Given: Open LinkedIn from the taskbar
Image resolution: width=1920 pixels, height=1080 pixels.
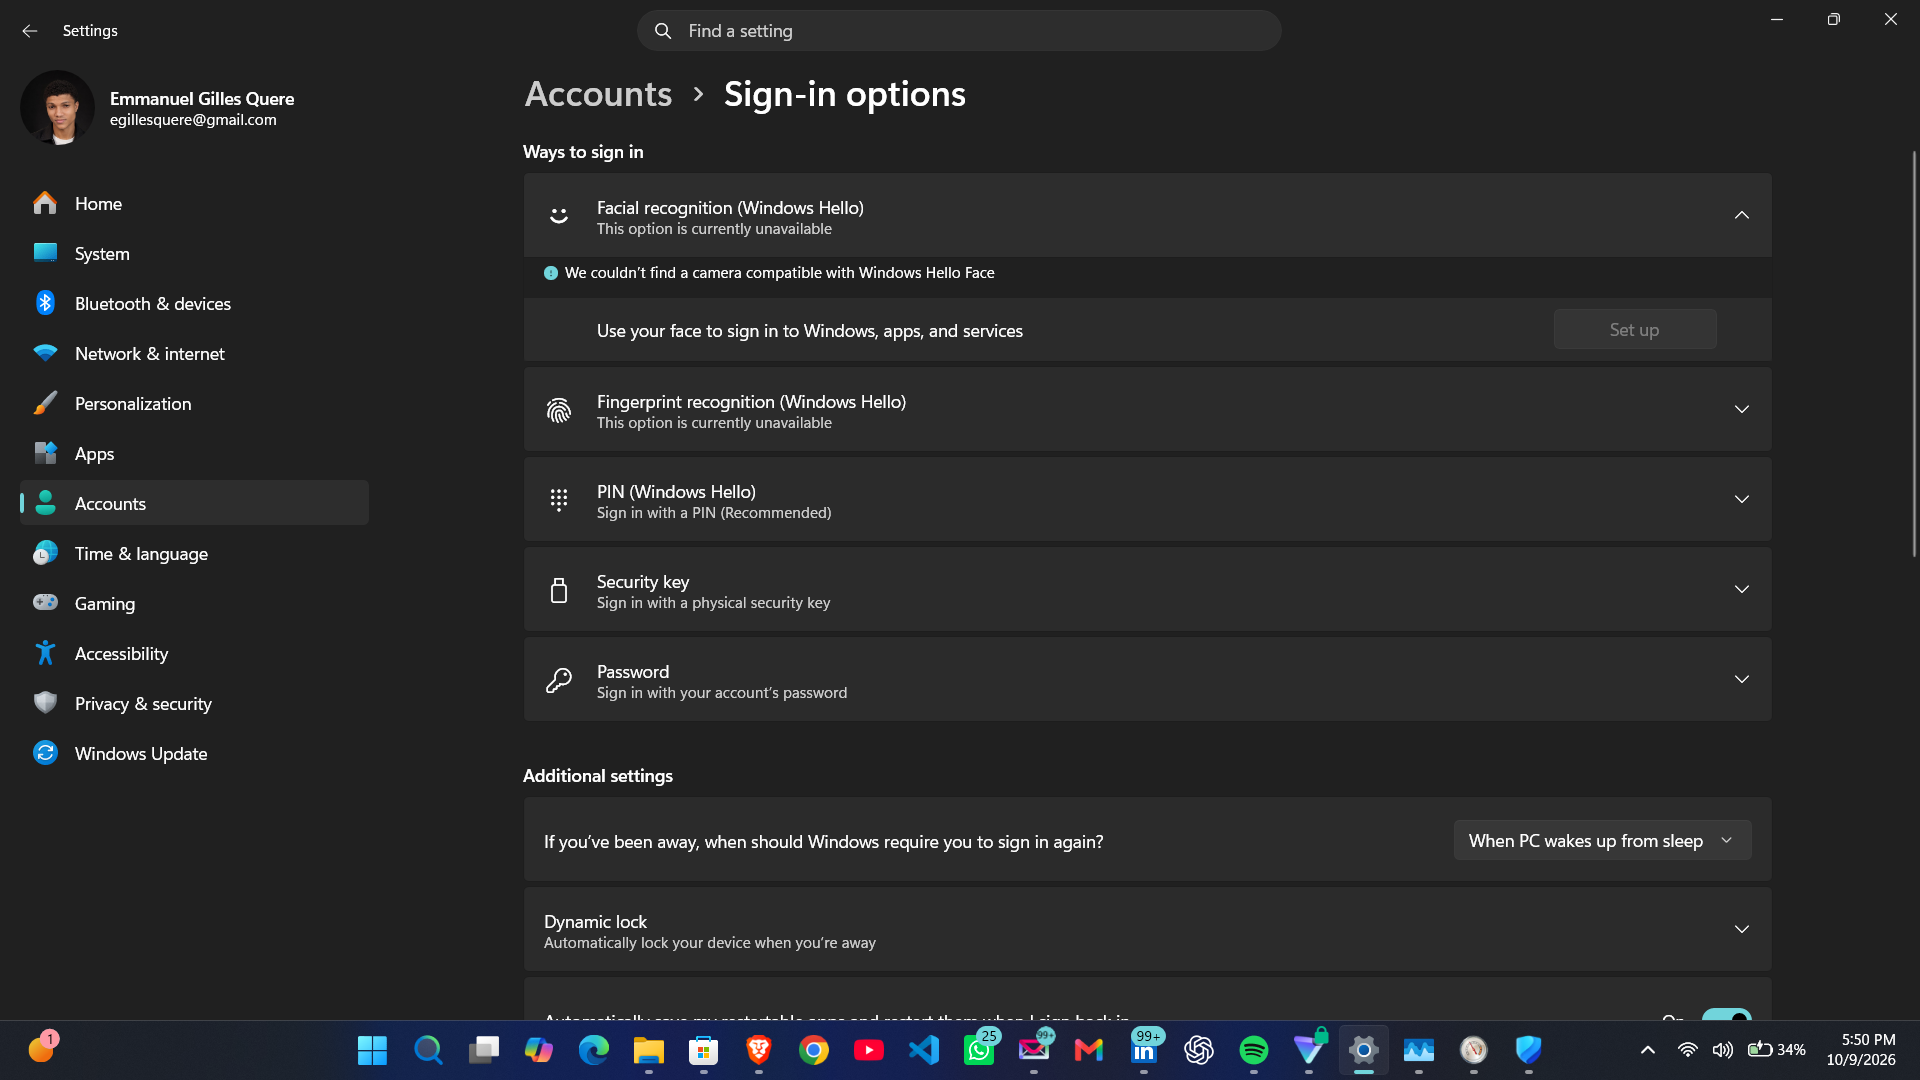Looking at the screenshot, I should 1144,1050.
